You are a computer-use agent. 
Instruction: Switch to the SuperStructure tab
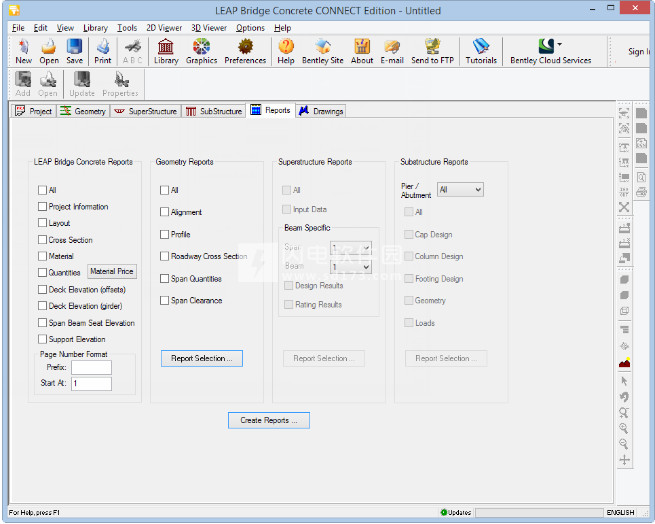146,111
